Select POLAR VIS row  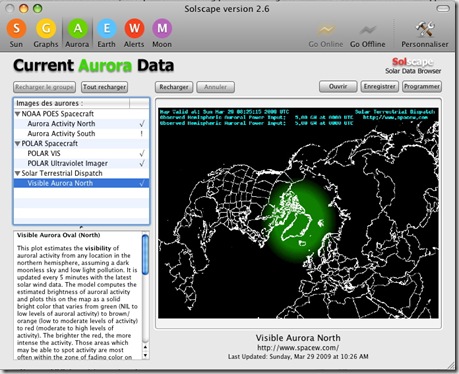pyautogui.click(x=81, y=154)
